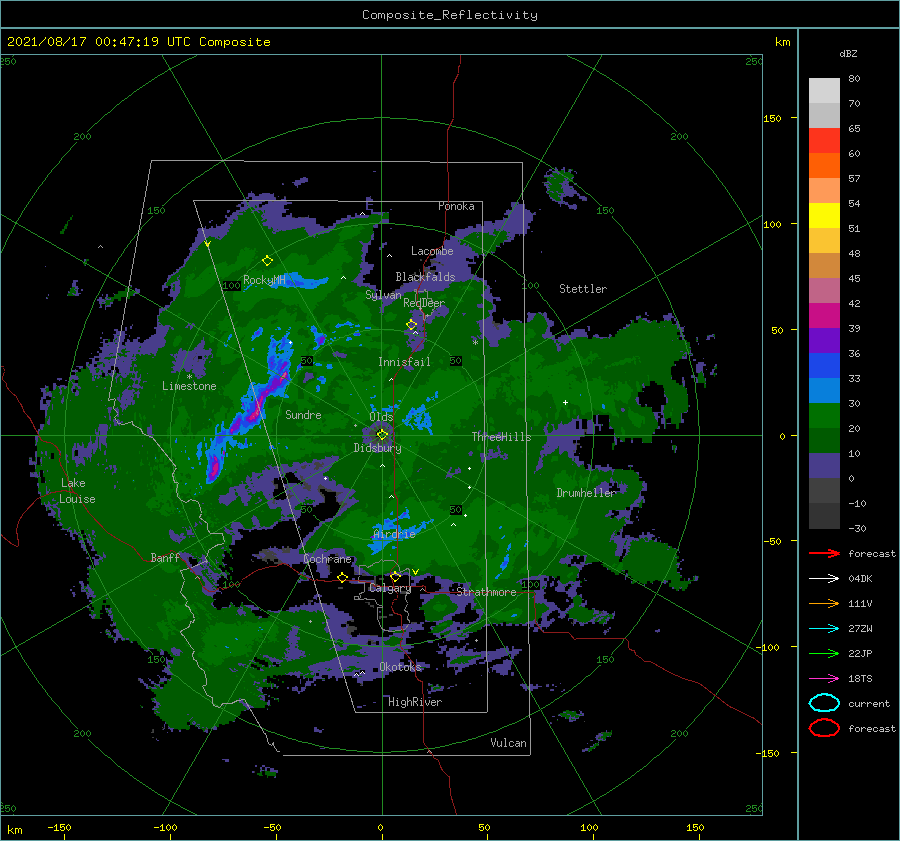Click the Drumheller label
This screenshot has width=900, height=841.
tap(586, 493)
